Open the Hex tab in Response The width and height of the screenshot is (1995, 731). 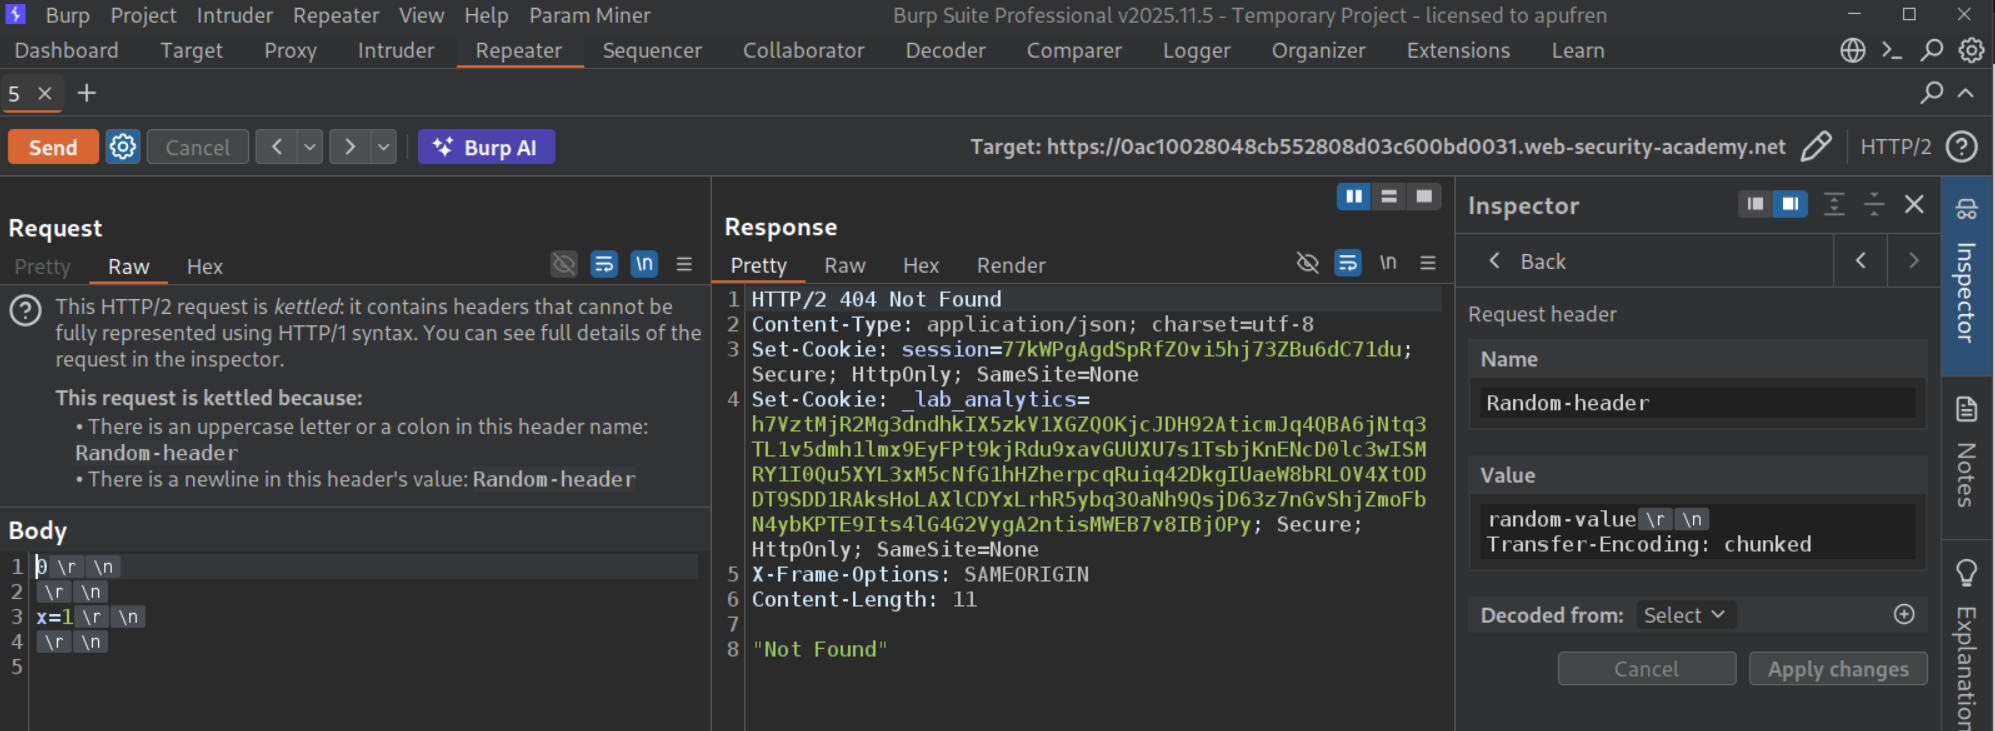coord(920,265)
